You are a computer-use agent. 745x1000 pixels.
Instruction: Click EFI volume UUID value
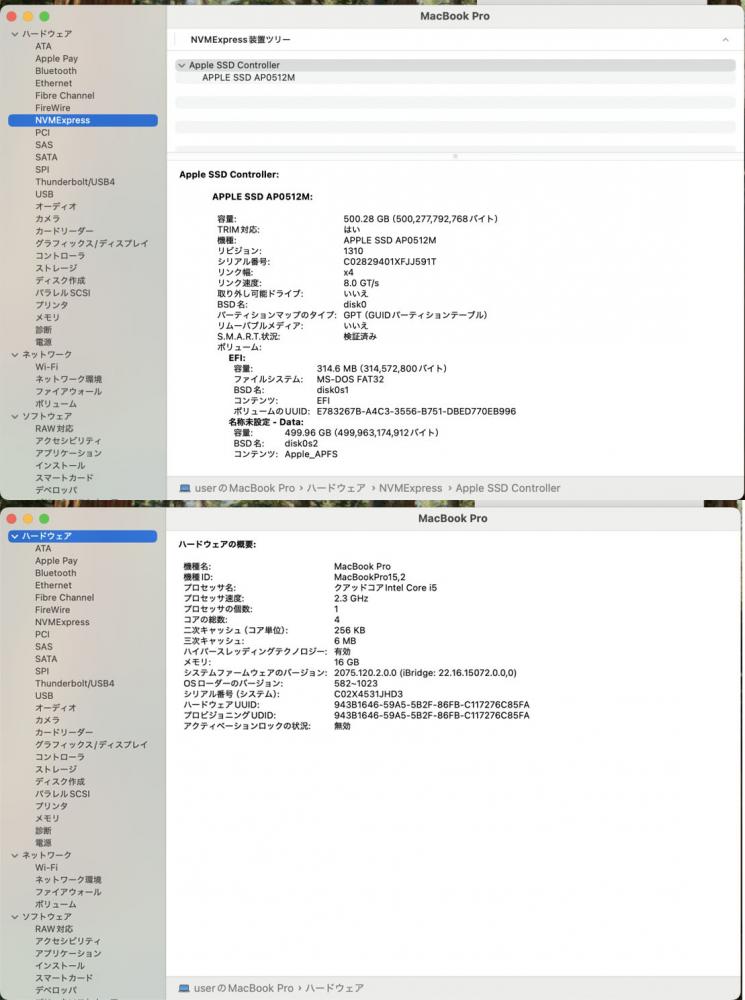tap(417, 411)
